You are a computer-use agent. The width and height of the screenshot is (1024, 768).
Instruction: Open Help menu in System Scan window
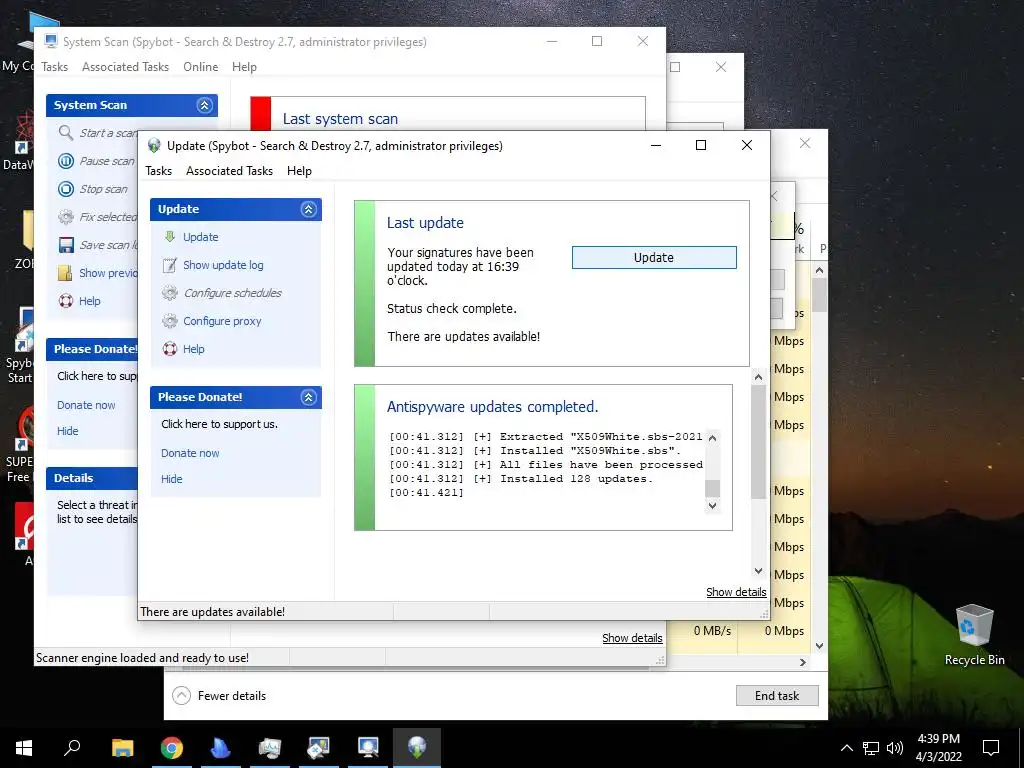244,67
